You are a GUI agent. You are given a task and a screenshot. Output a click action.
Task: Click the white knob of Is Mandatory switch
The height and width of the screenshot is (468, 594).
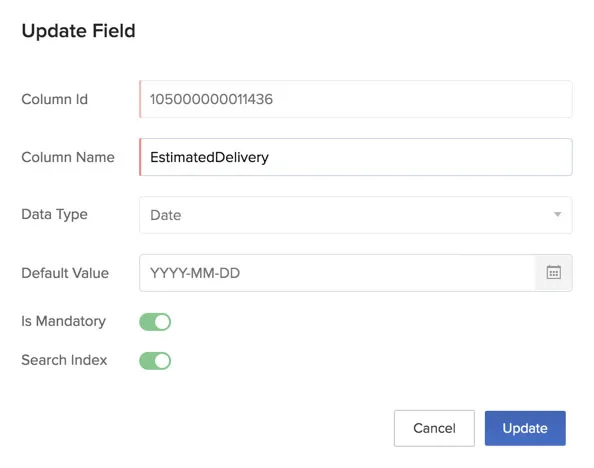coord(163,322)
